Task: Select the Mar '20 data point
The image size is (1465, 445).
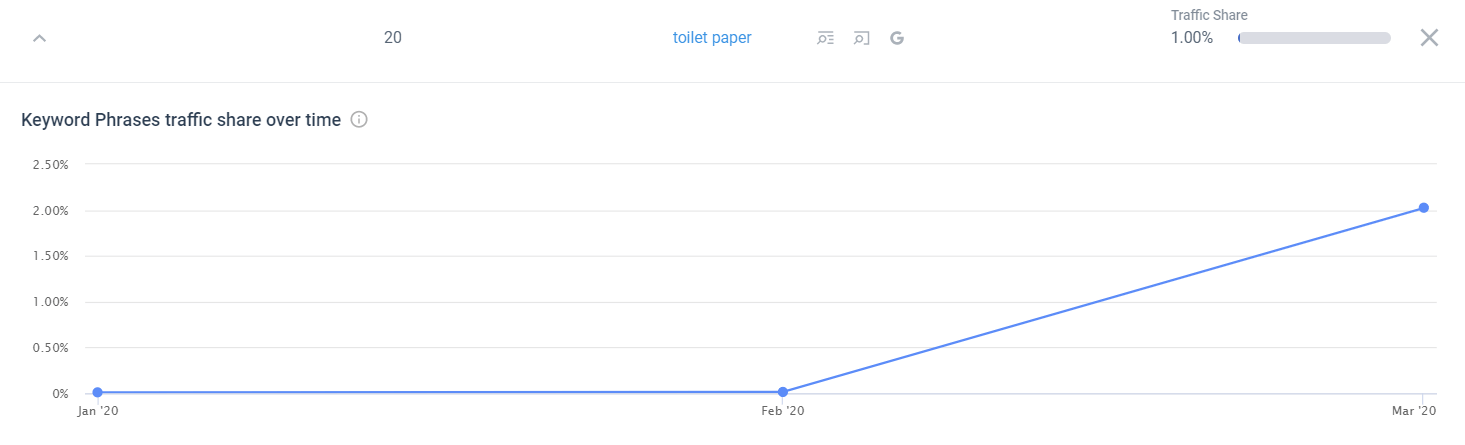Action: pos(1423,208)
